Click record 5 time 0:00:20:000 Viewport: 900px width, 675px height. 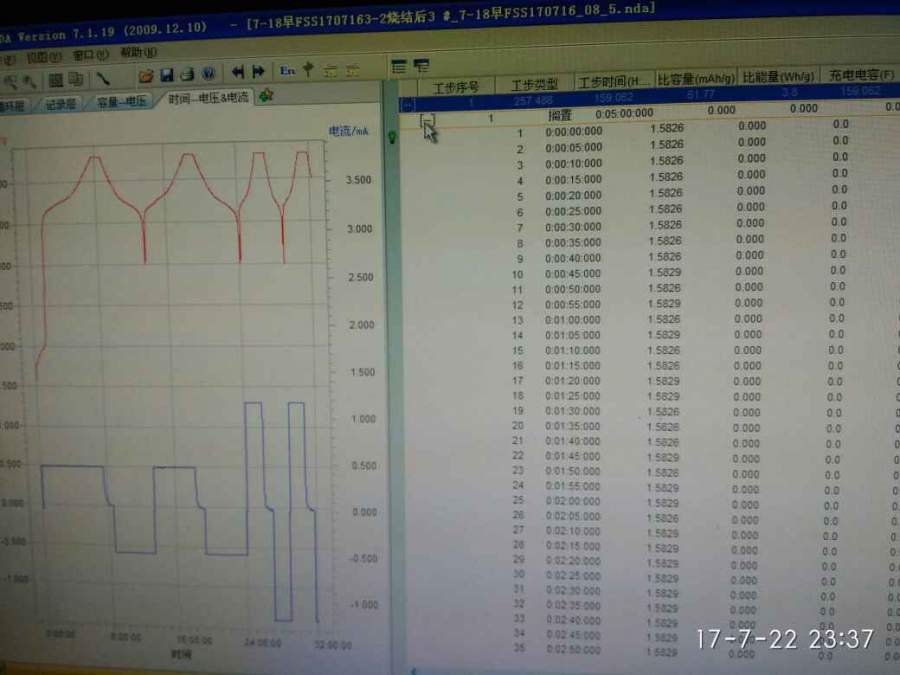point(573,196)
